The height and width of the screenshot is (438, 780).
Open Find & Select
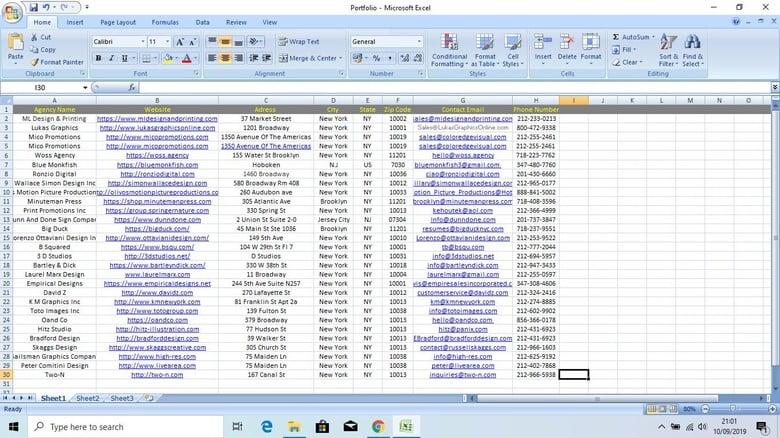692,50
